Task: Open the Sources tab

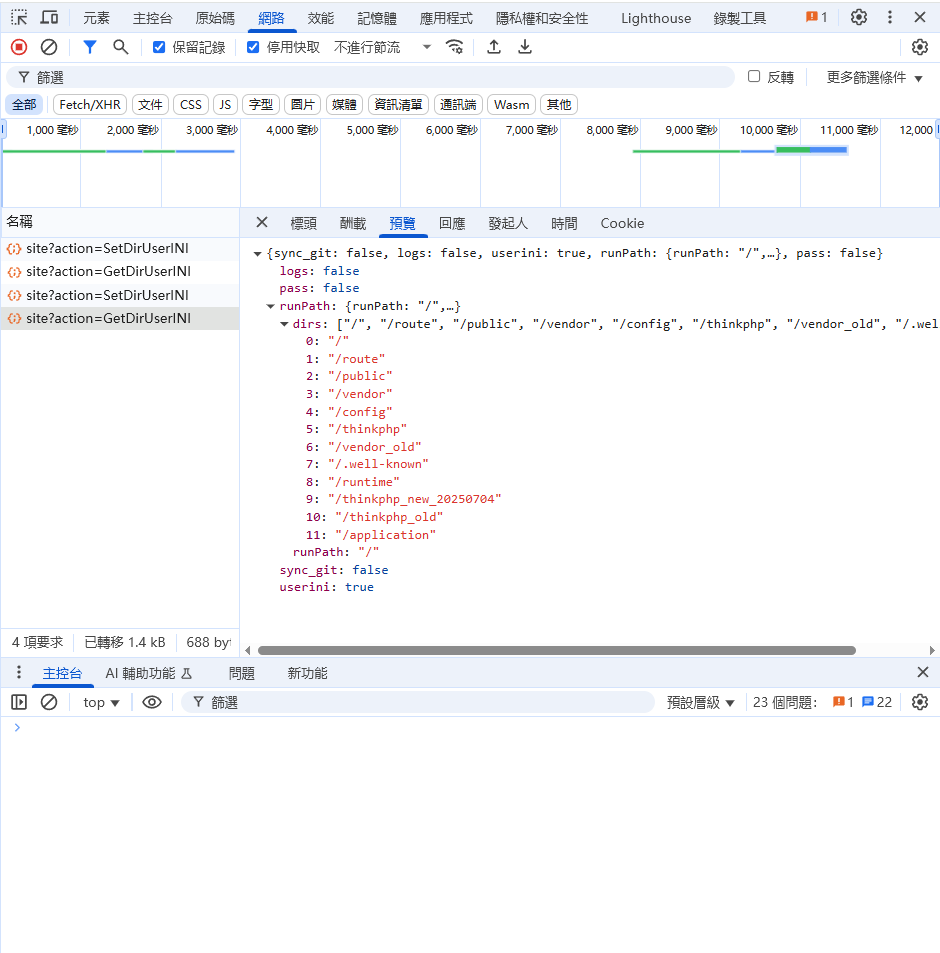Action: tap(215, 18)
